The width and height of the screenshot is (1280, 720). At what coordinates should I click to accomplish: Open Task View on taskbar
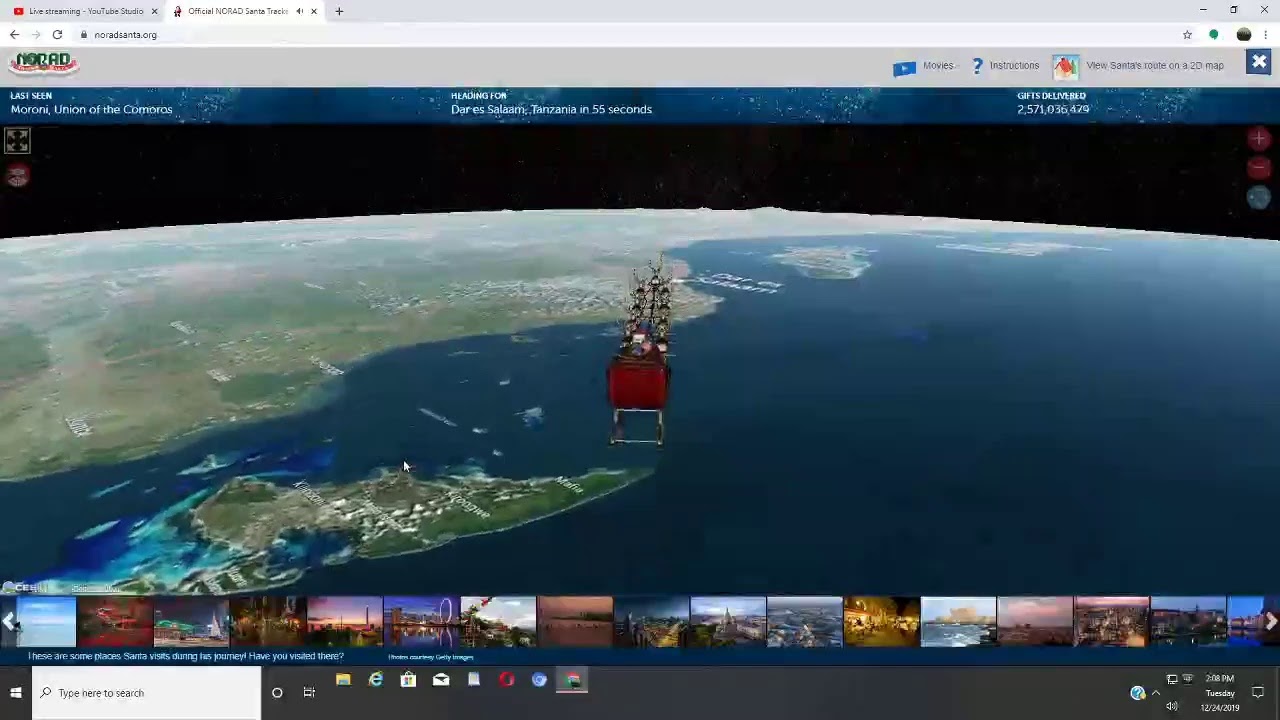tap(309, 693)
